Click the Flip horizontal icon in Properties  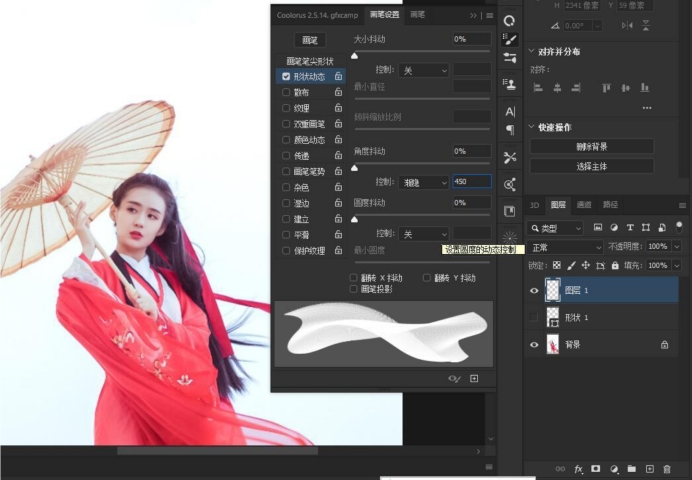pyautogui.click(x=627, y=26)
